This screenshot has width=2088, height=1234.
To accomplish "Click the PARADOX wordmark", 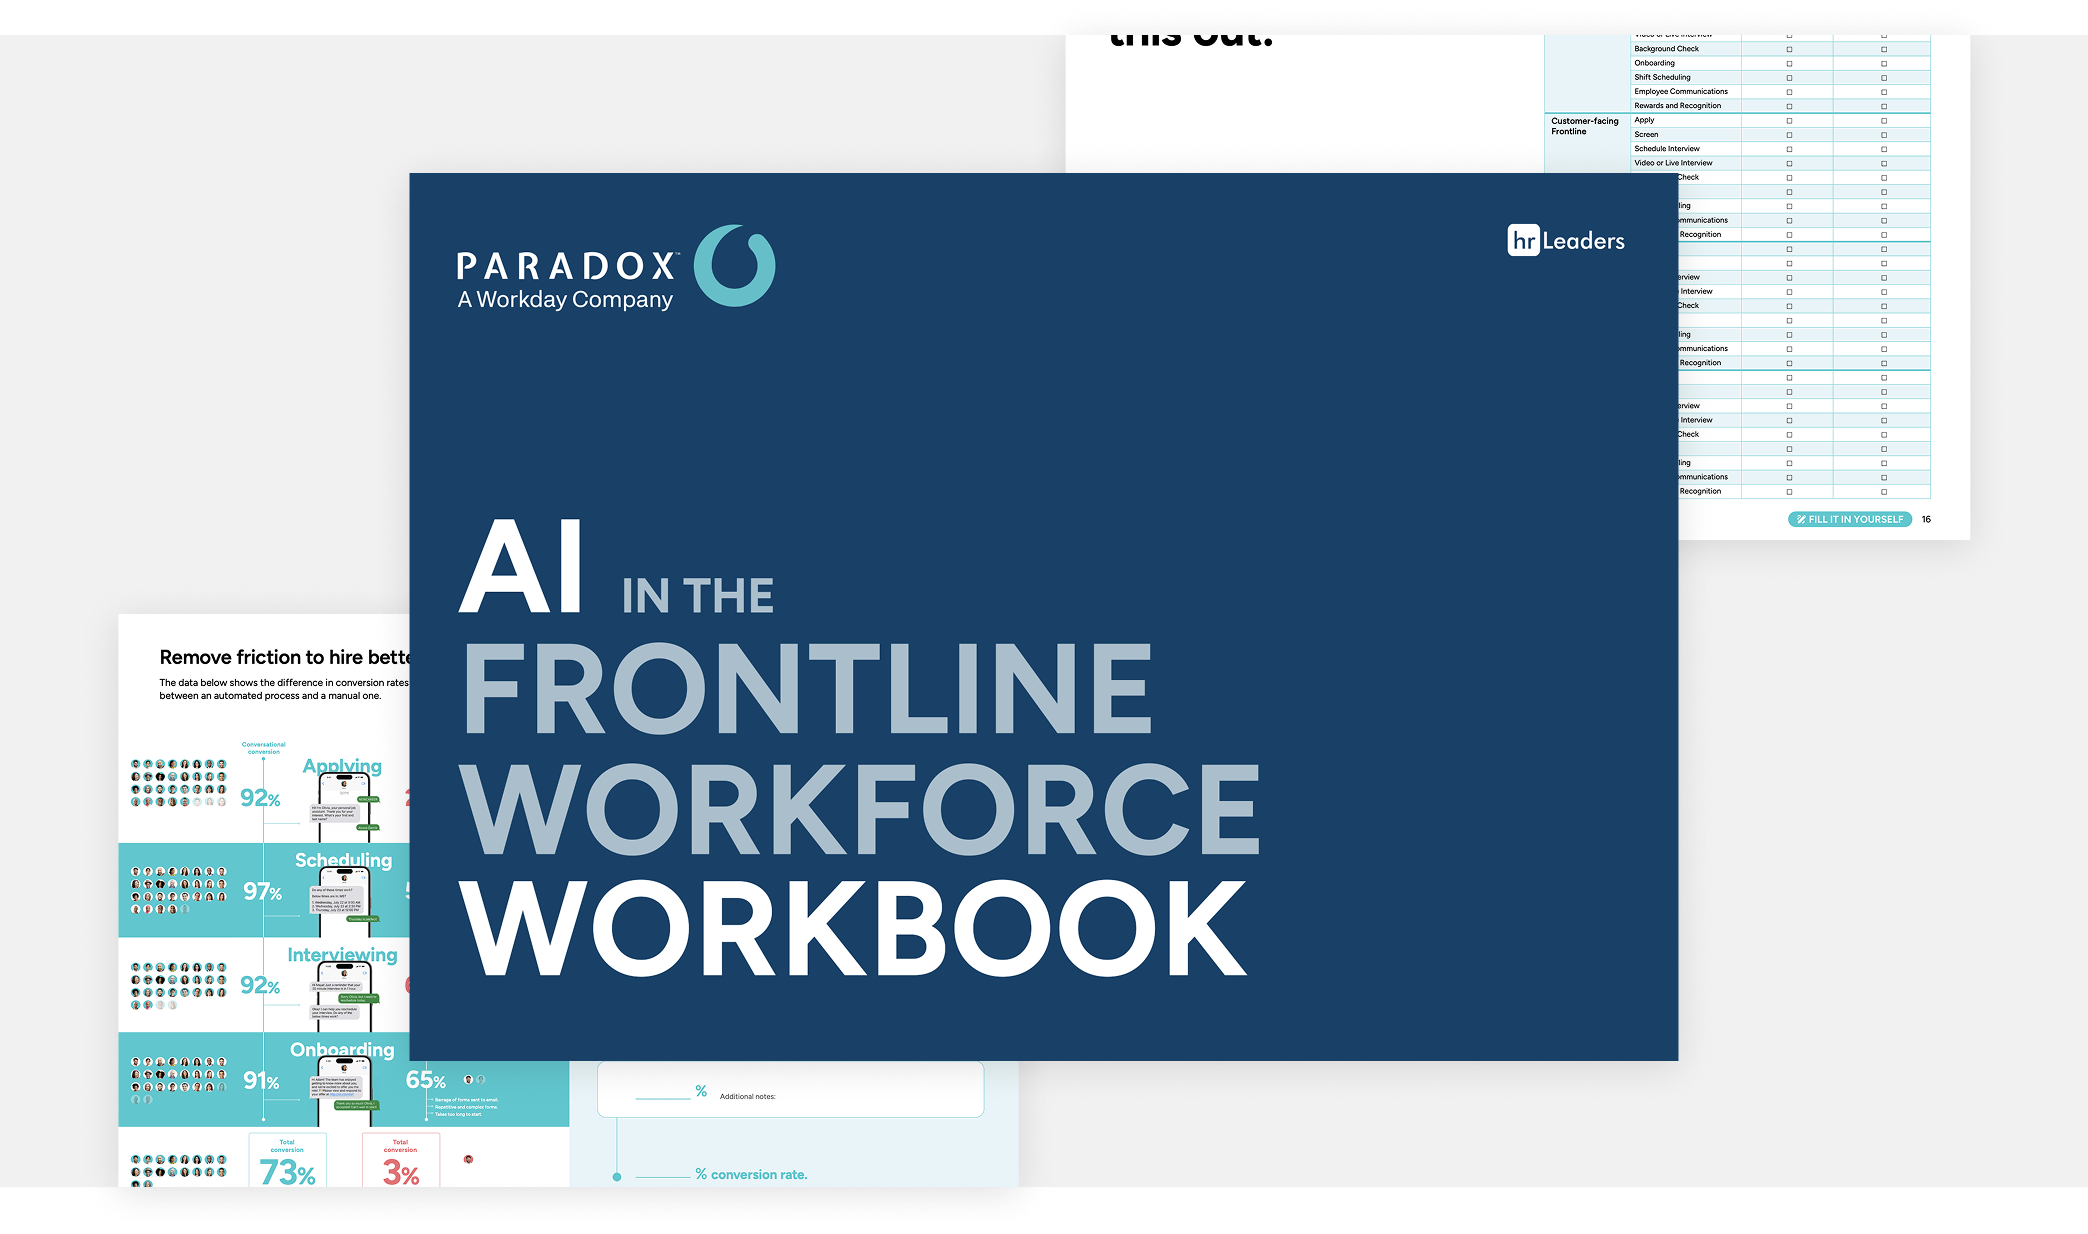I will (x=567, y=266).
